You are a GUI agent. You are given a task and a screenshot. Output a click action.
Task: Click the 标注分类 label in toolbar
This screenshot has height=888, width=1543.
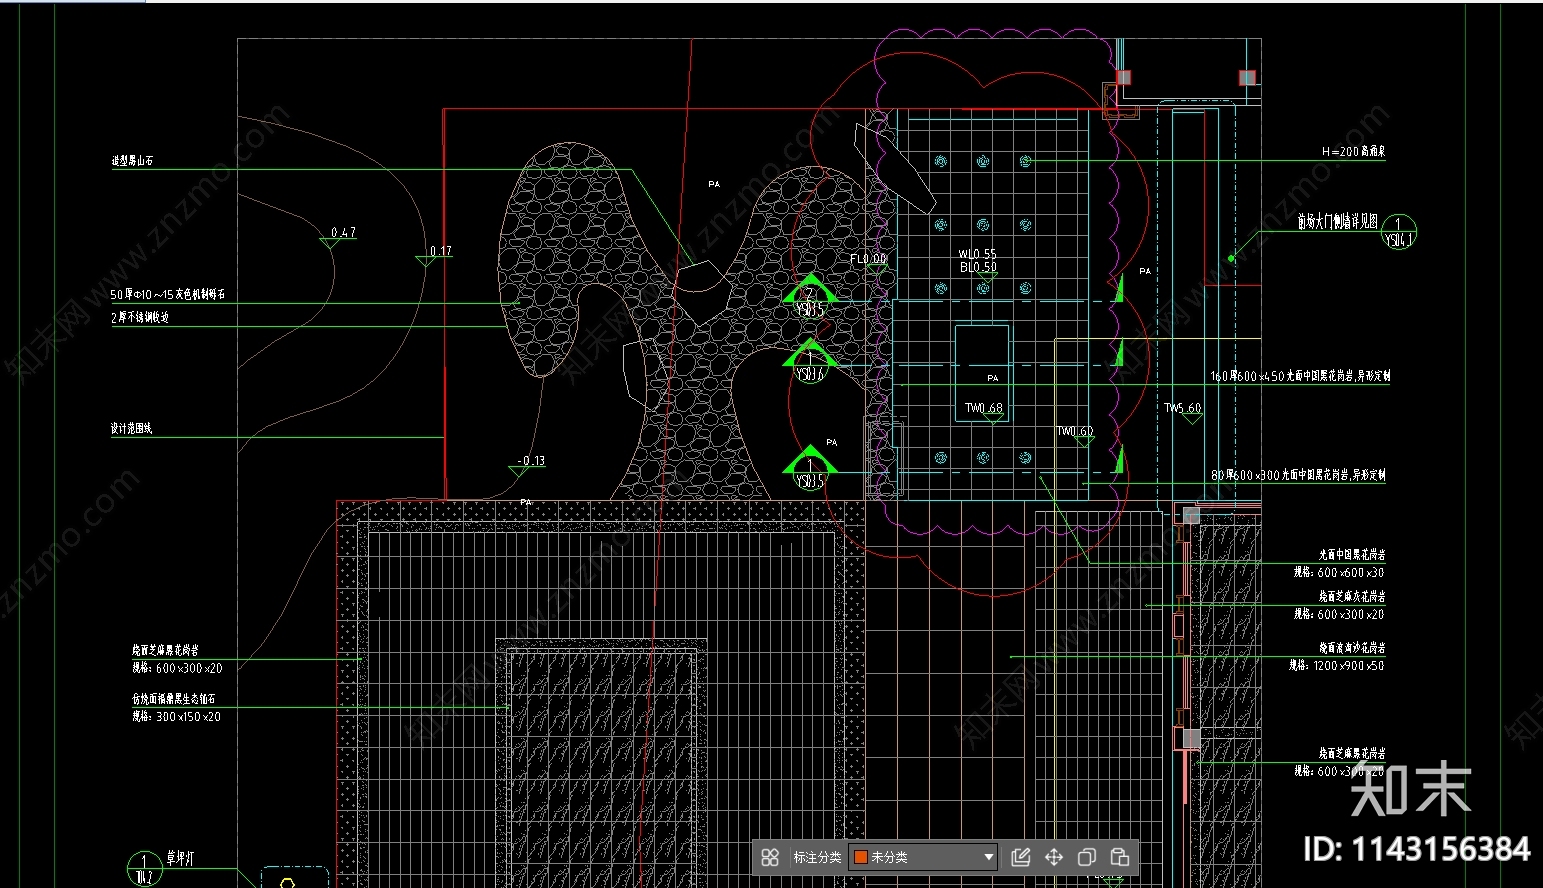pyautogui.click(x=817, y=857)
